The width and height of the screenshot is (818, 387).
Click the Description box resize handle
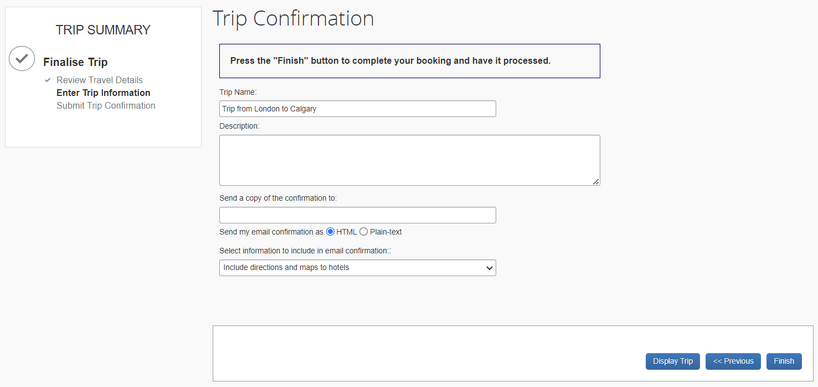[x=596, y=181]
